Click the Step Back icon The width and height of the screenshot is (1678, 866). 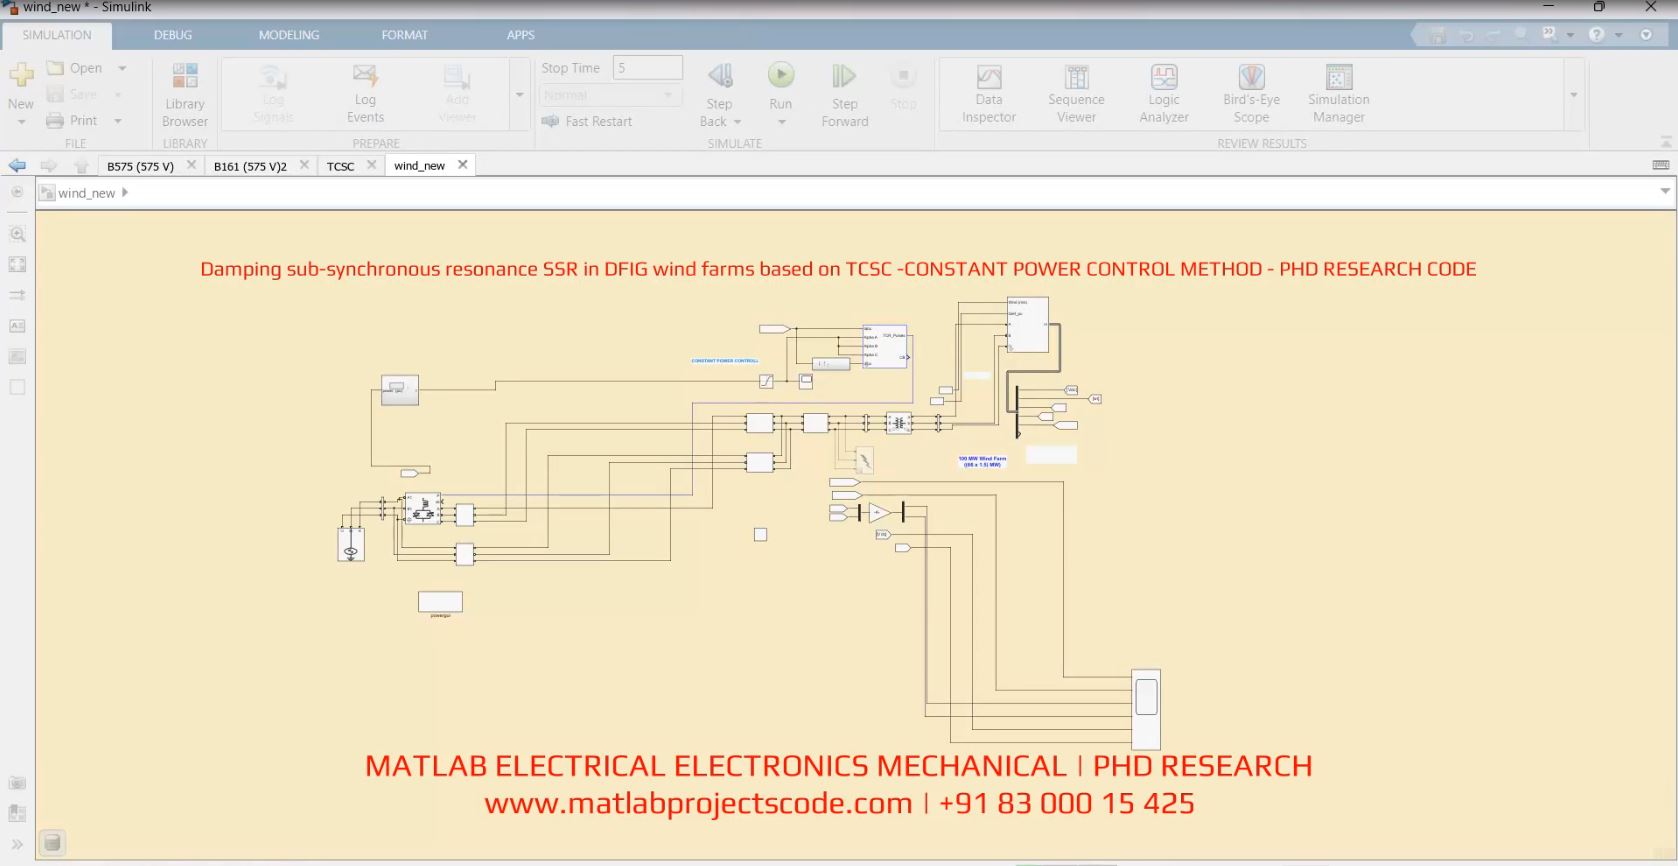click(x=720, y=76)
